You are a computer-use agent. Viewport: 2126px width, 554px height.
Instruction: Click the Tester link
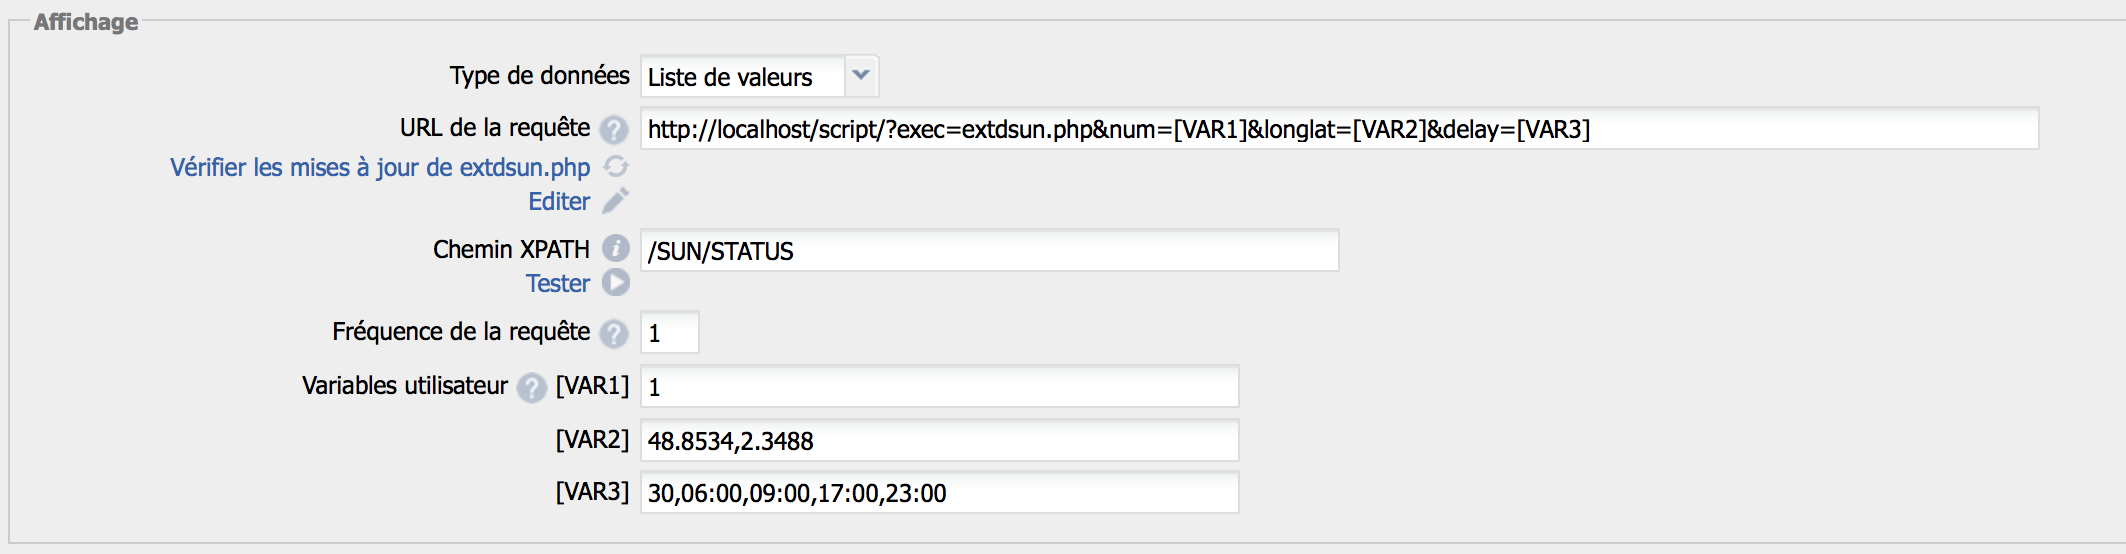click(558, 284)
